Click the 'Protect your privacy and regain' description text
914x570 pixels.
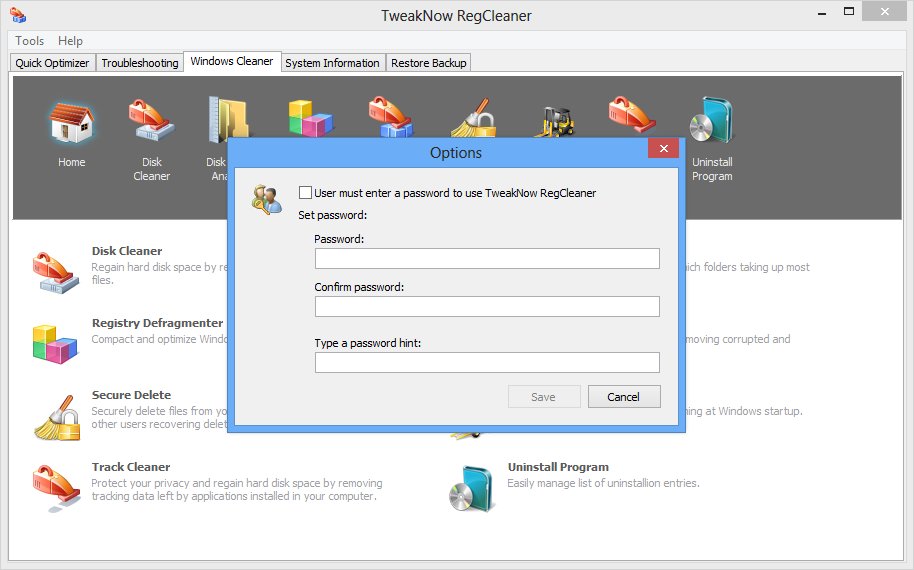[x=237, y=490]
